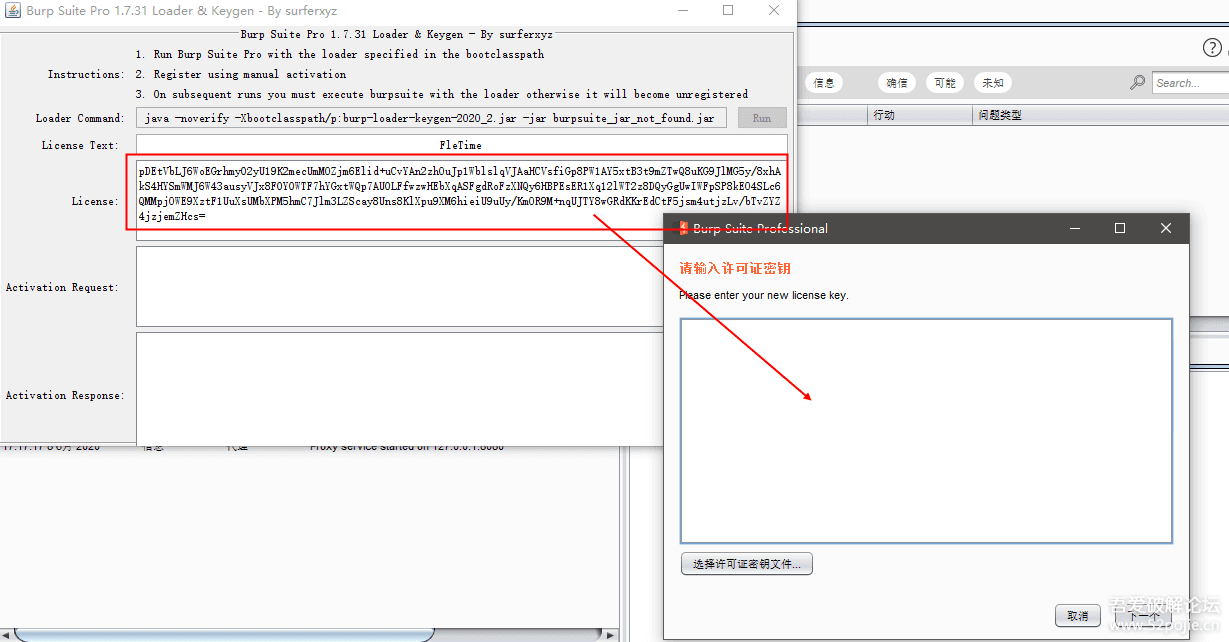Click the "Loader Command:" label

click(80, 118)
